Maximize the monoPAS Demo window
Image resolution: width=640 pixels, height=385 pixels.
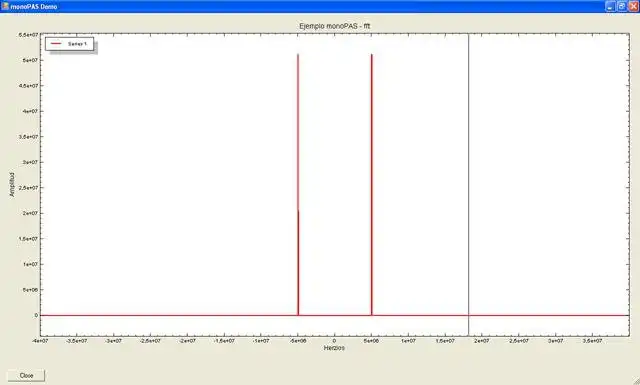(x=622, y=6)
